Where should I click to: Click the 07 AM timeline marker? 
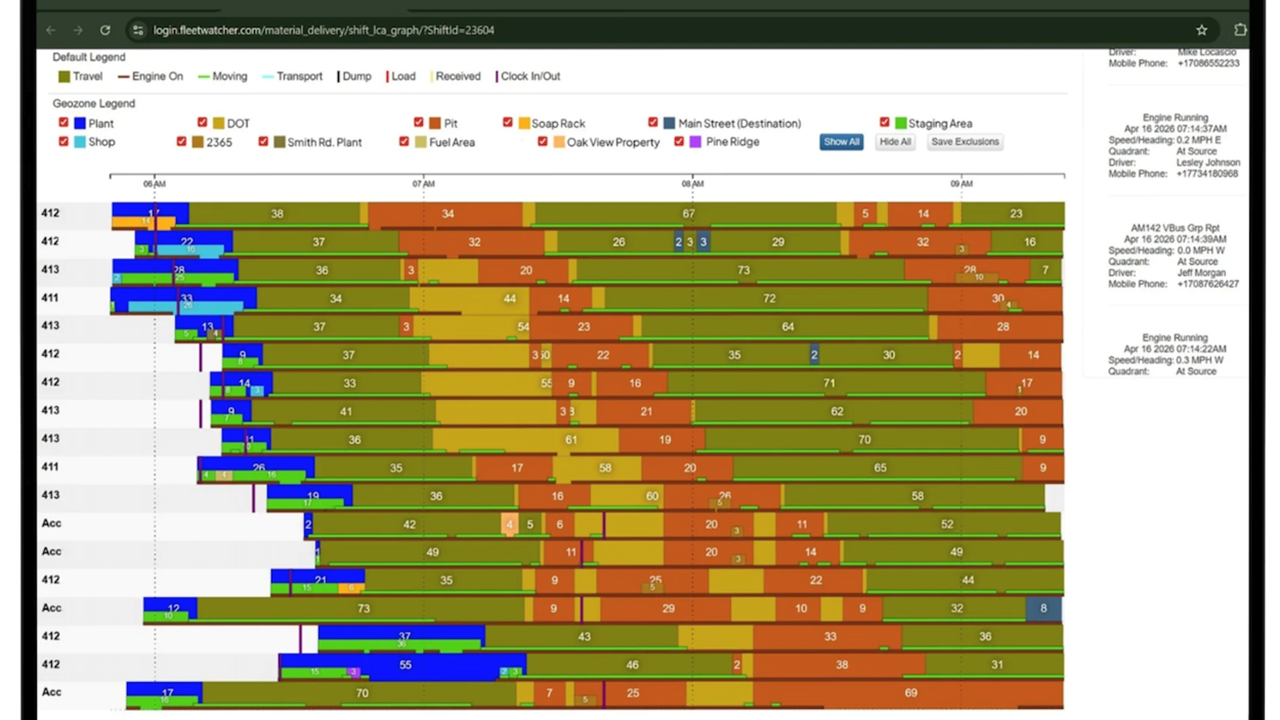(423, 184)
